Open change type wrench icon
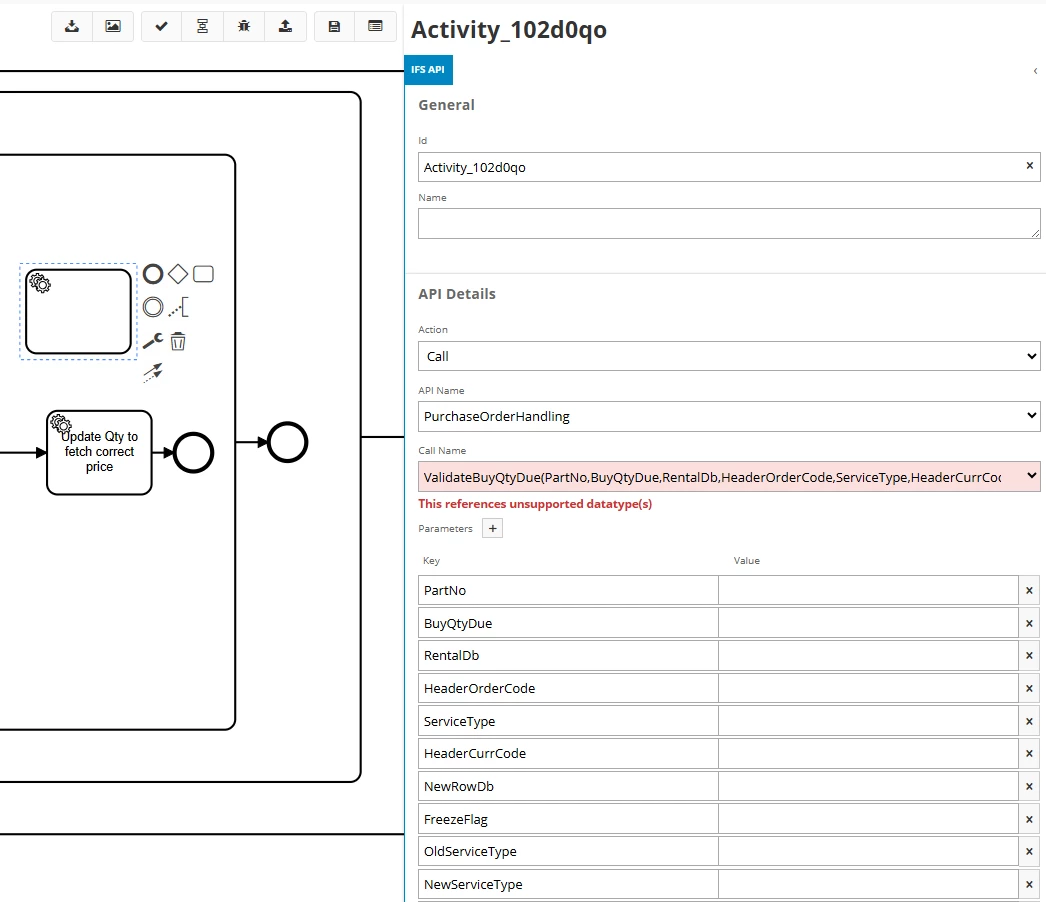1046x902 pixels. (x=153, y=341)
